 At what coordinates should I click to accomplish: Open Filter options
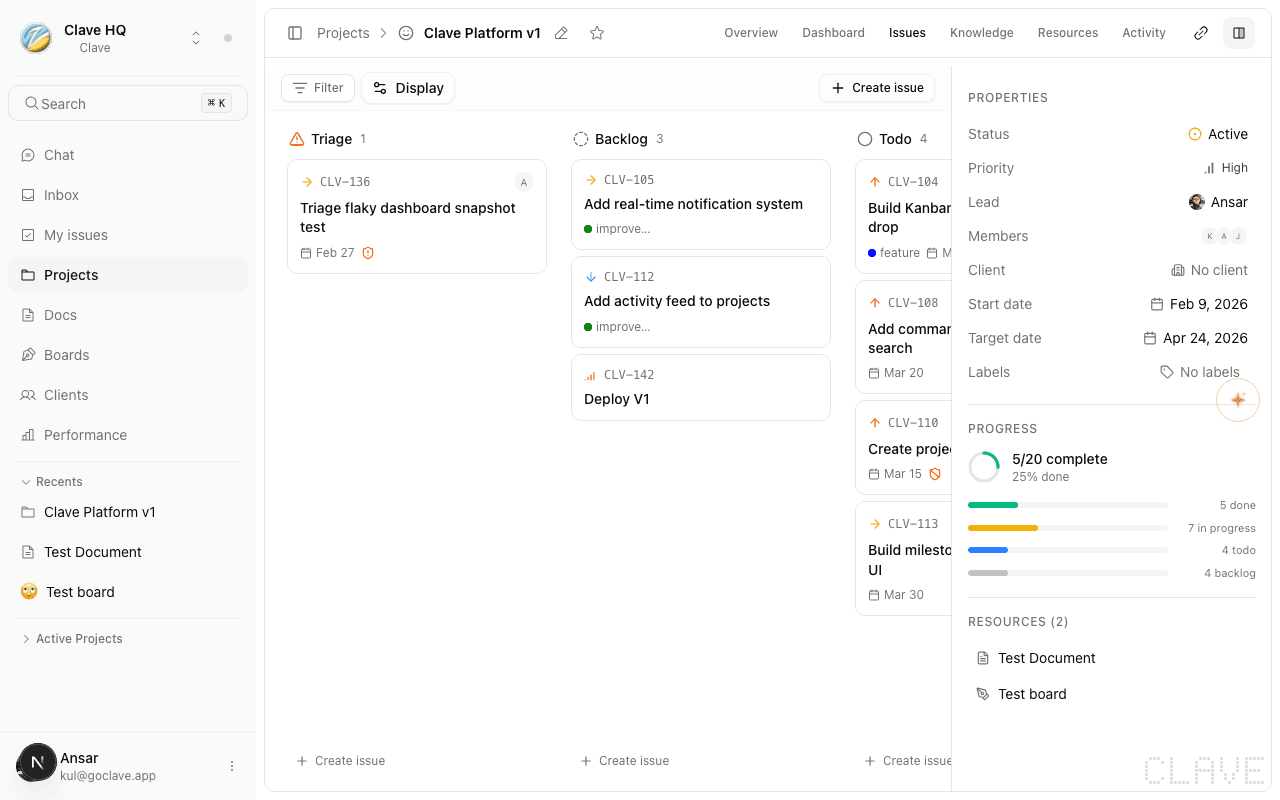(x=317, y=88)
